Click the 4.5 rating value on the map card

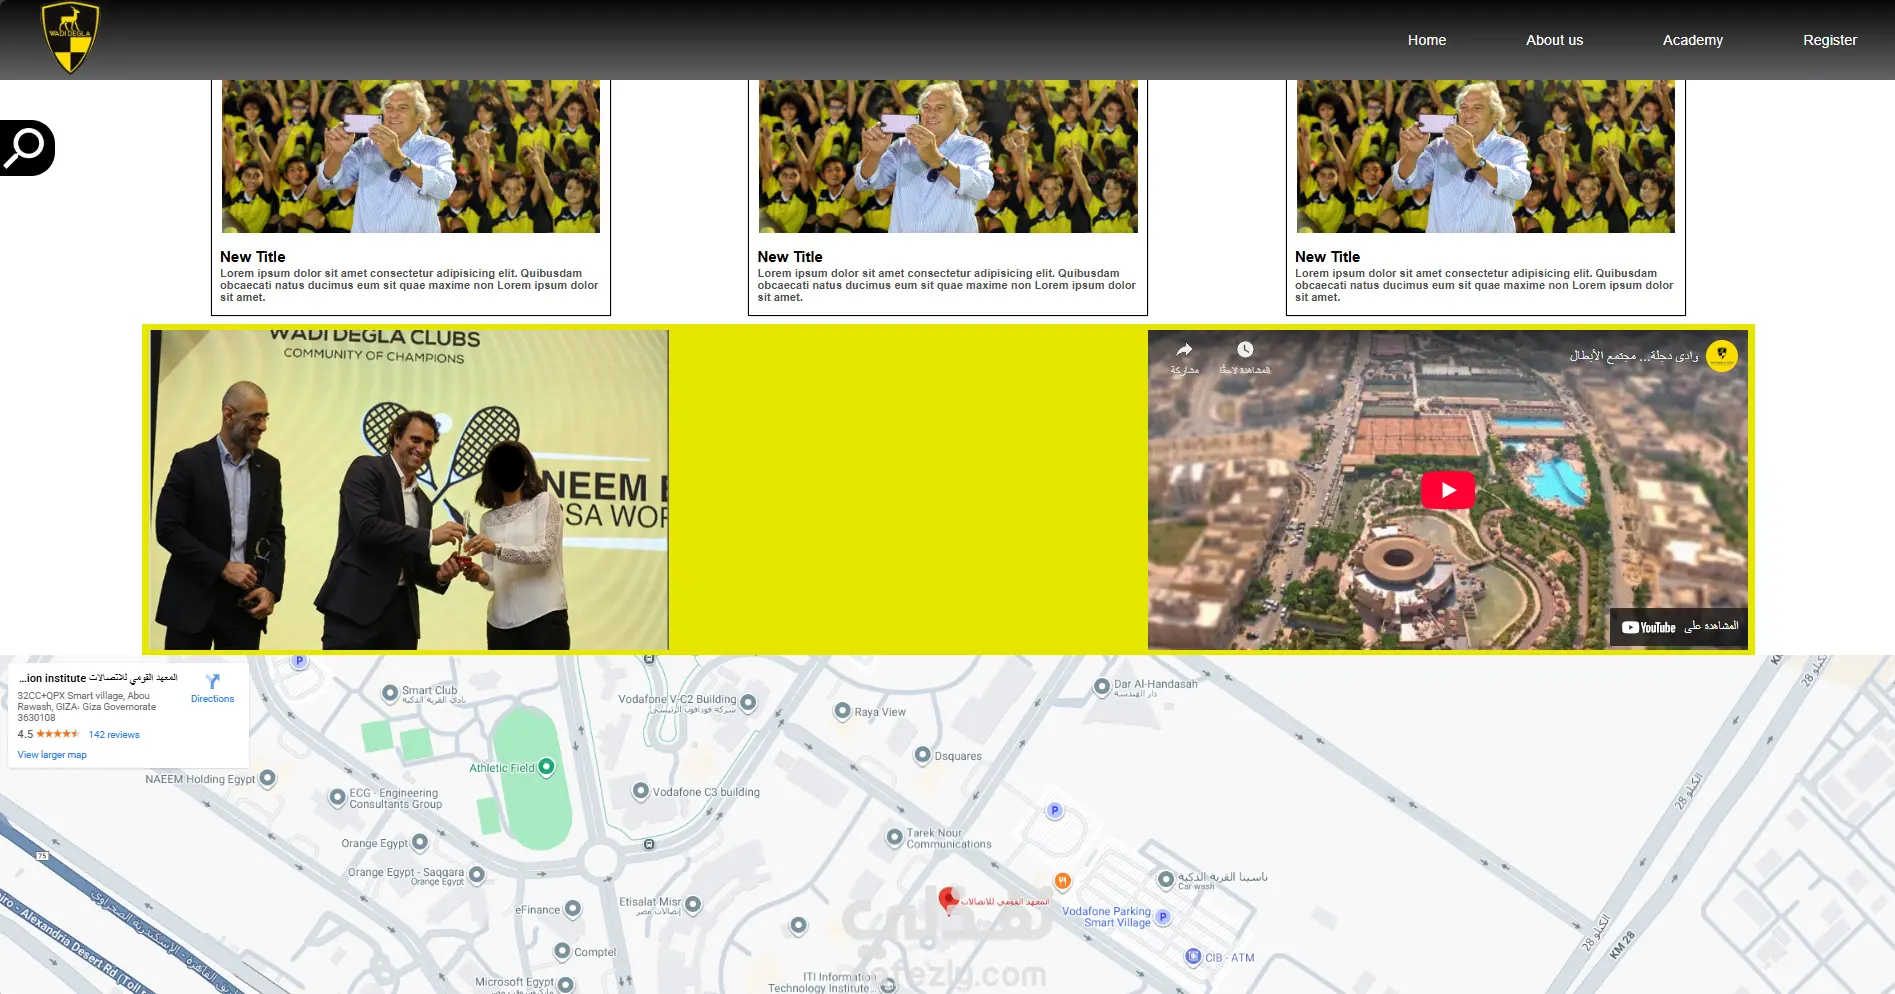[25, 734]
